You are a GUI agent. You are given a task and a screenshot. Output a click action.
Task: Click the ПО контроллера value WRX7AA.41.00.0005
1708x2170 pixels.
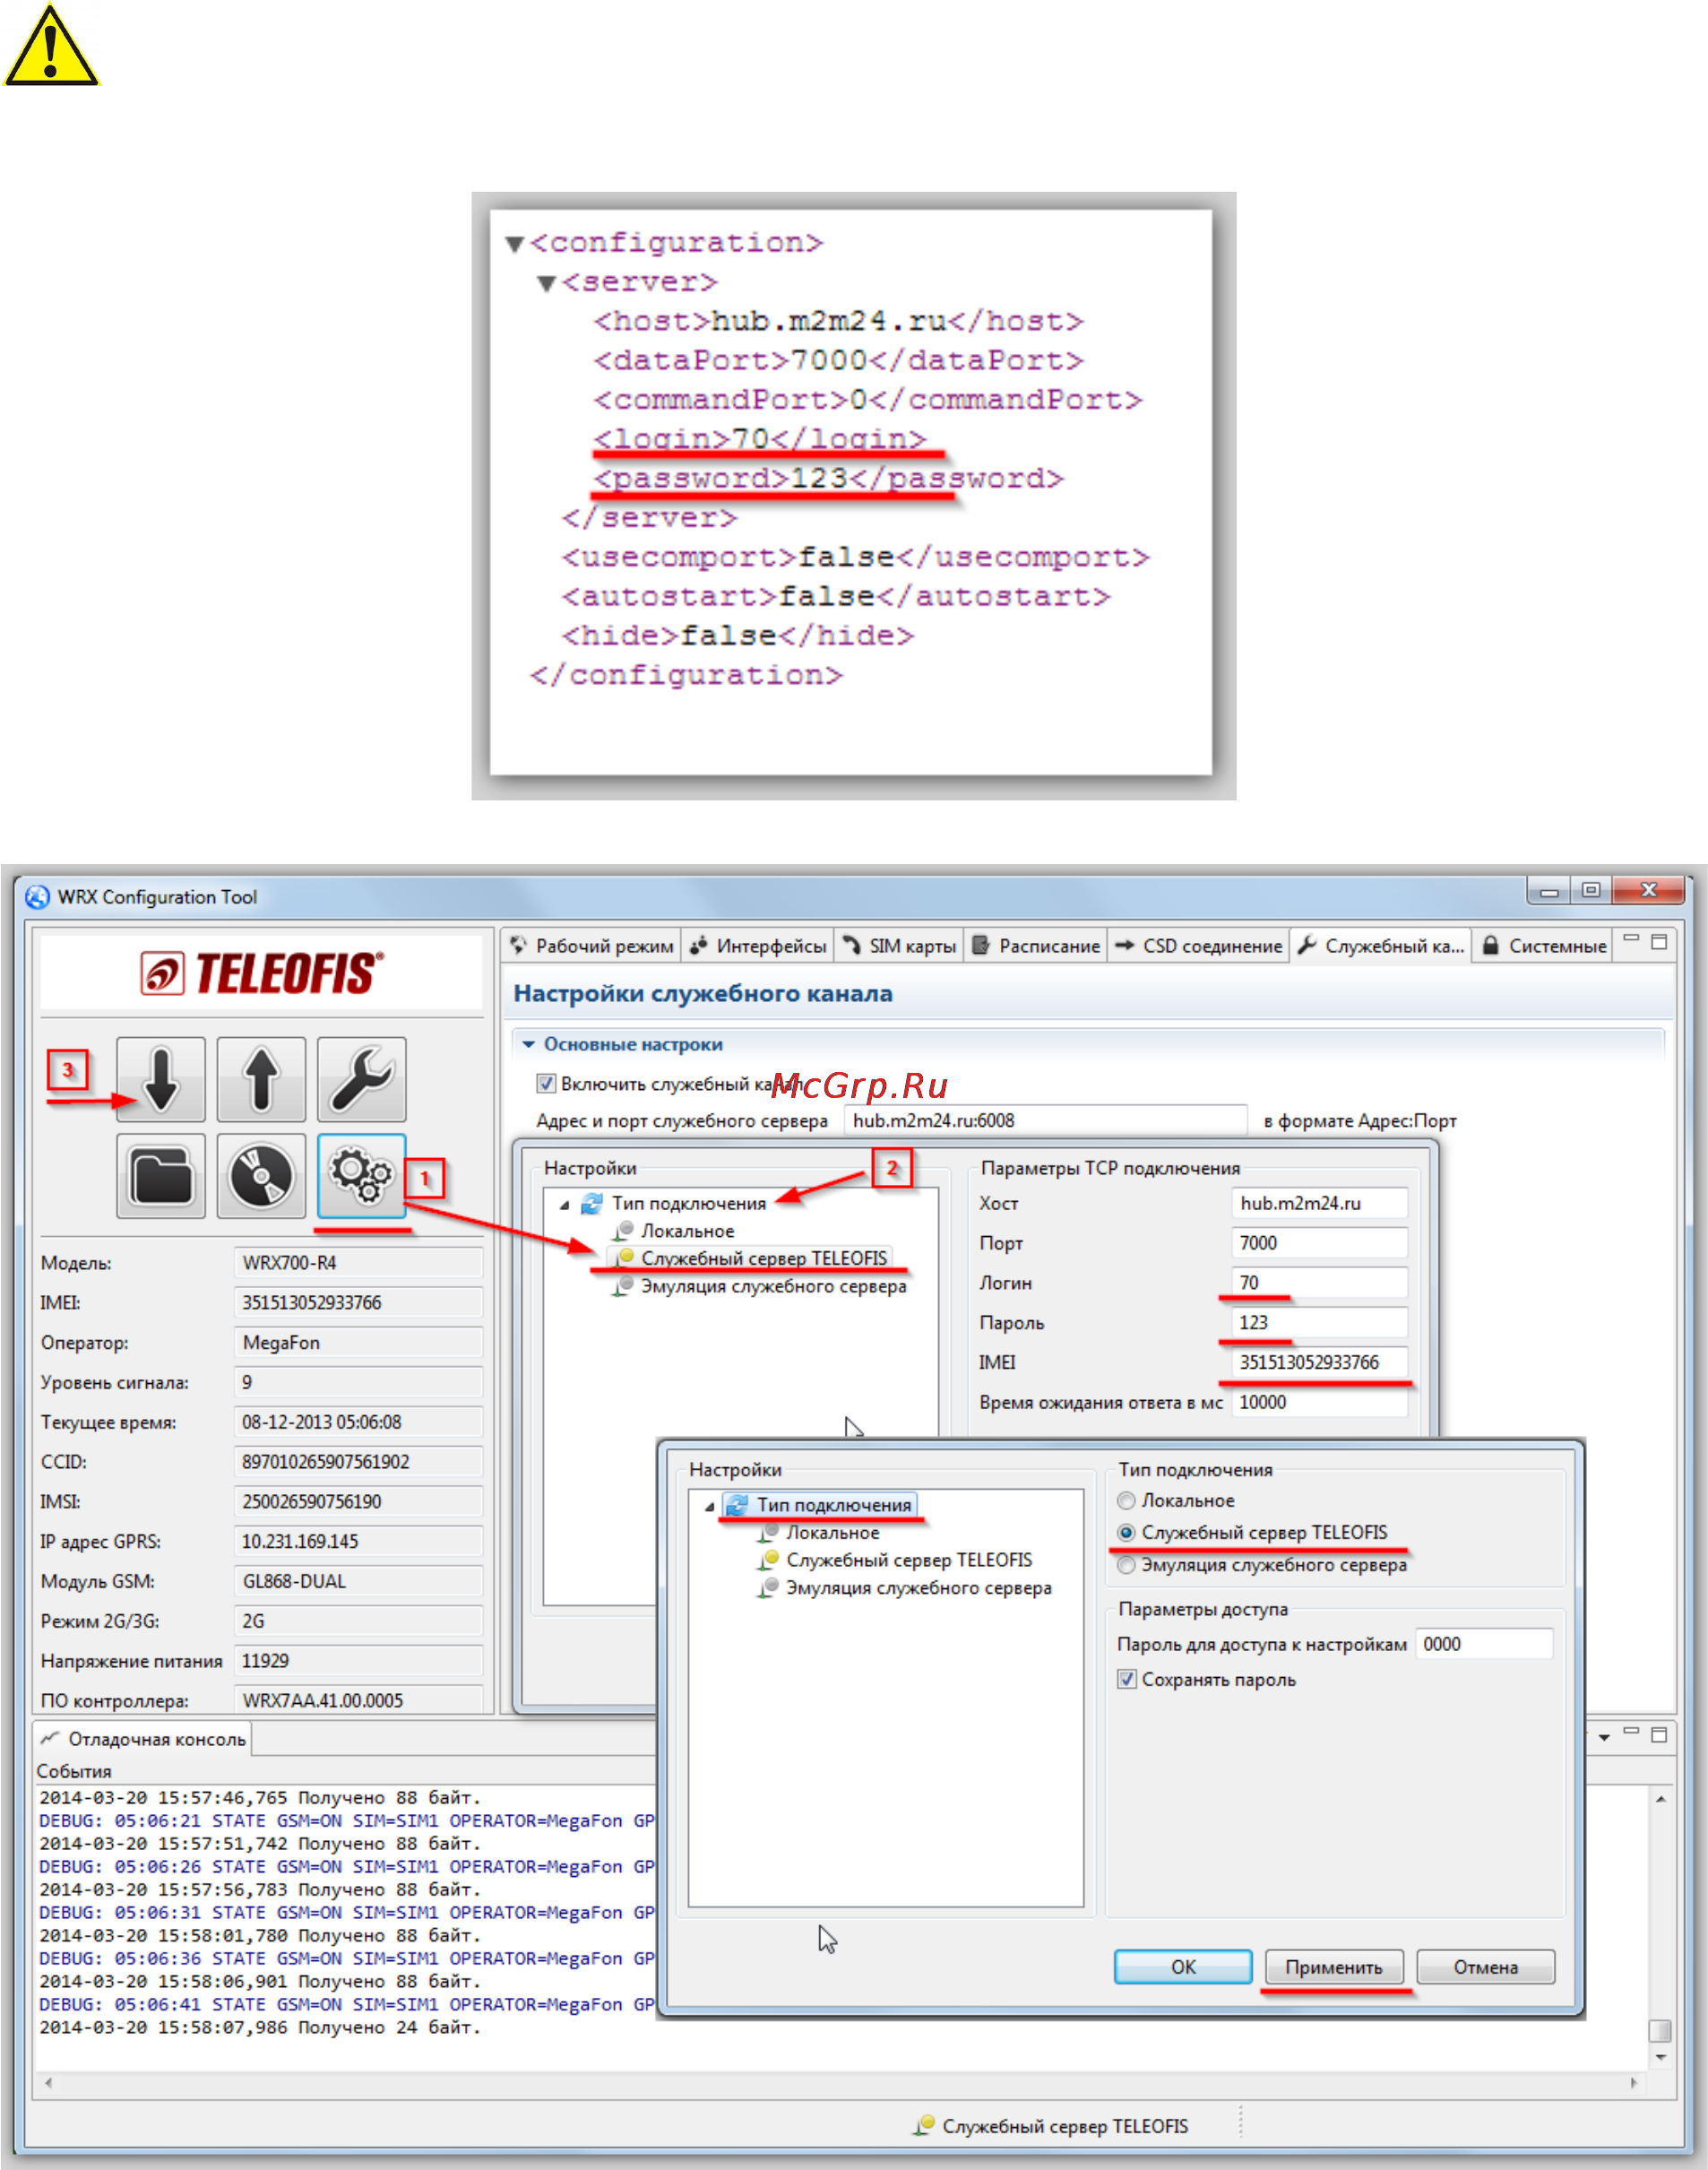(x=358, y=1700)
